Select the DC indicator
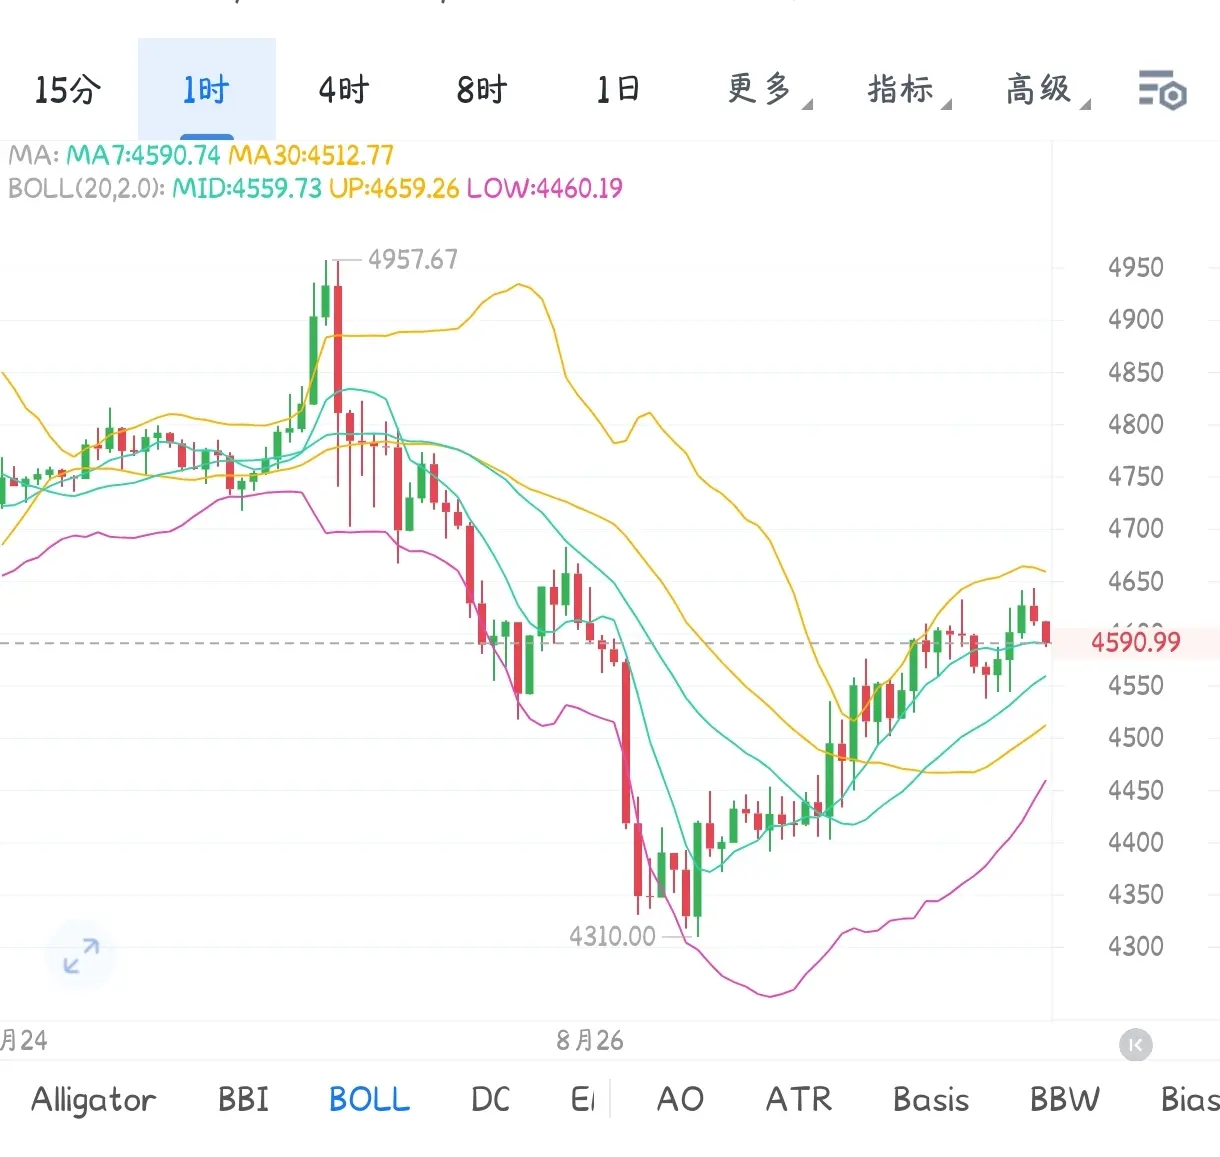 [490, 1100]
